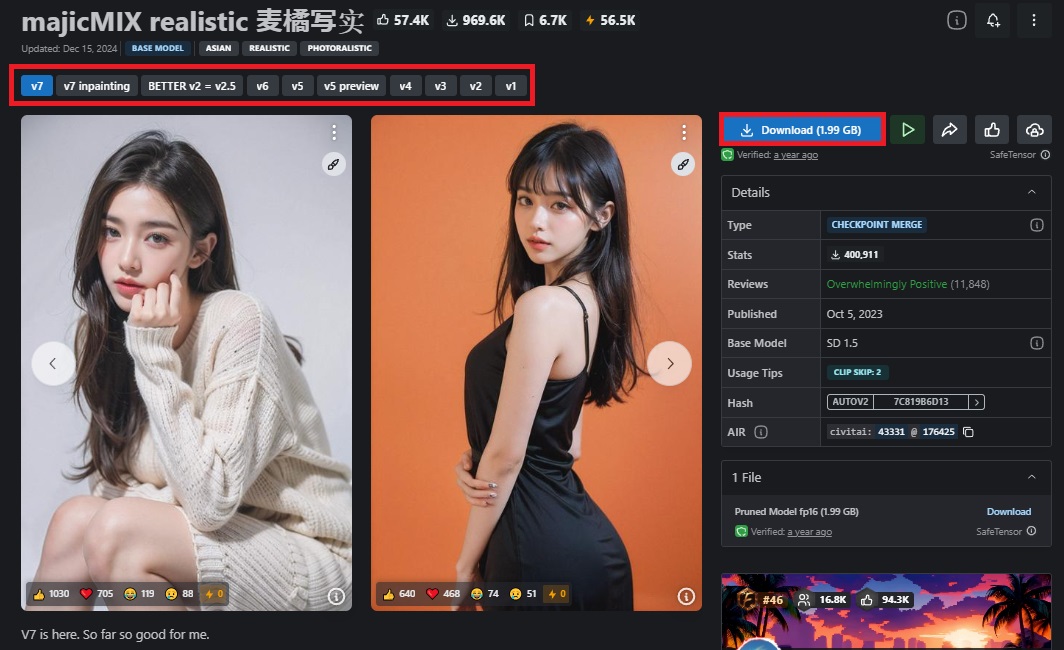Toggle the bookmark showing 6.7K
Screen dimensions: 1064x650
[x=546, y=19]
